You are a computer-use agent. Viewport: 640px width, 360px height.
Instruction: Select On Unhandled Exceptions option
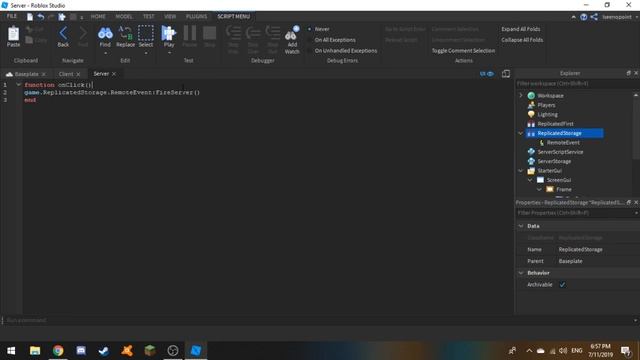pos(346,51)
